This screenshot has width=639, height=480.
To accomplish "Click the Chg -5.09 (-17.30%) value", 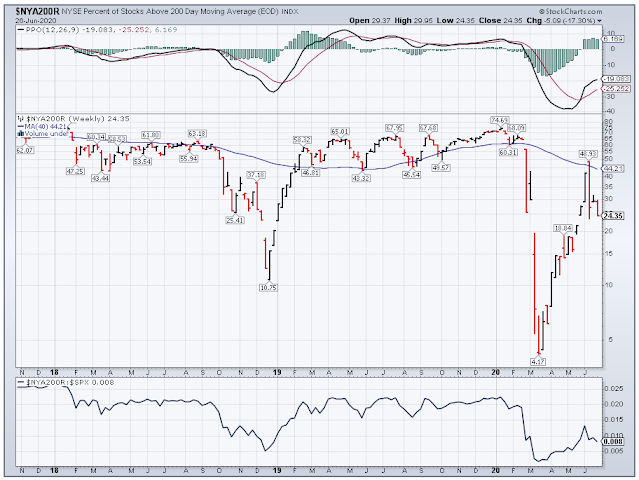I will (560, 20).
